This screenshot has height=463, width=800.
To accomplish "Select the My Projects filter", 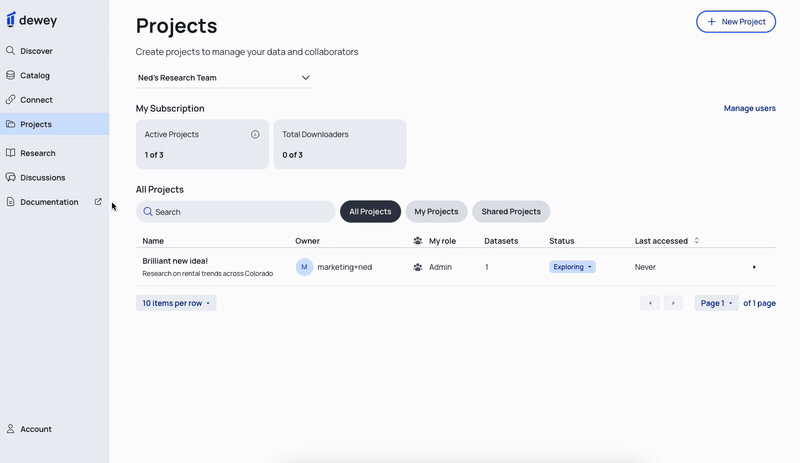I will [436, 211].
